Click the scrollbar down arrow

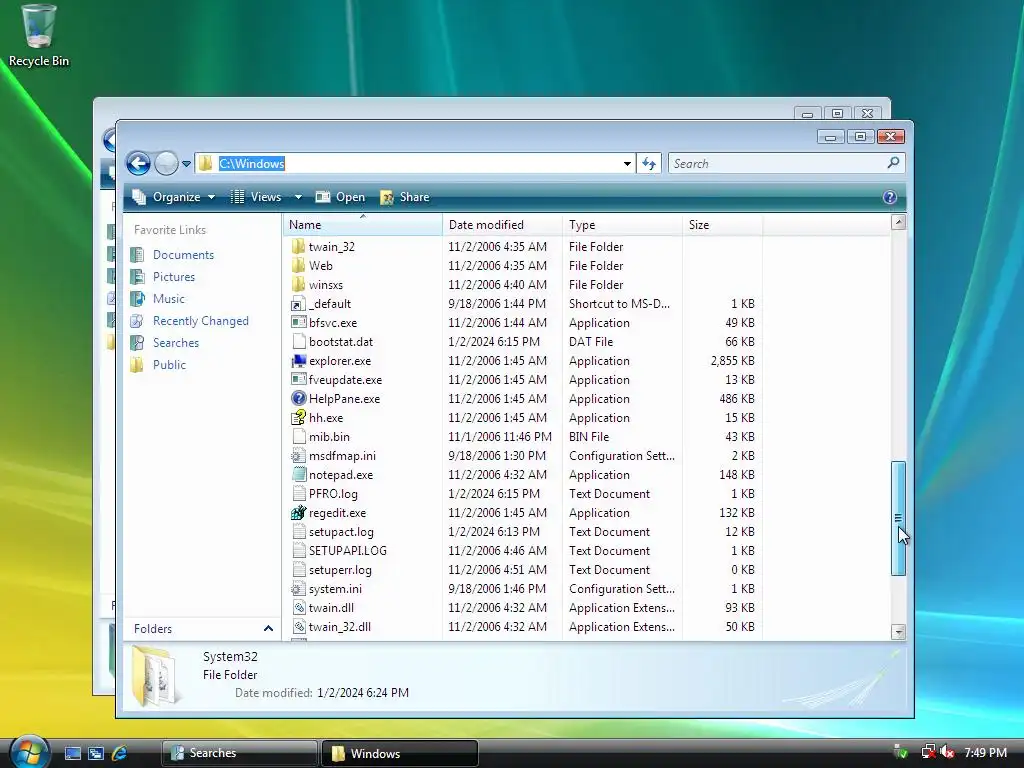[x=899, y=632]
